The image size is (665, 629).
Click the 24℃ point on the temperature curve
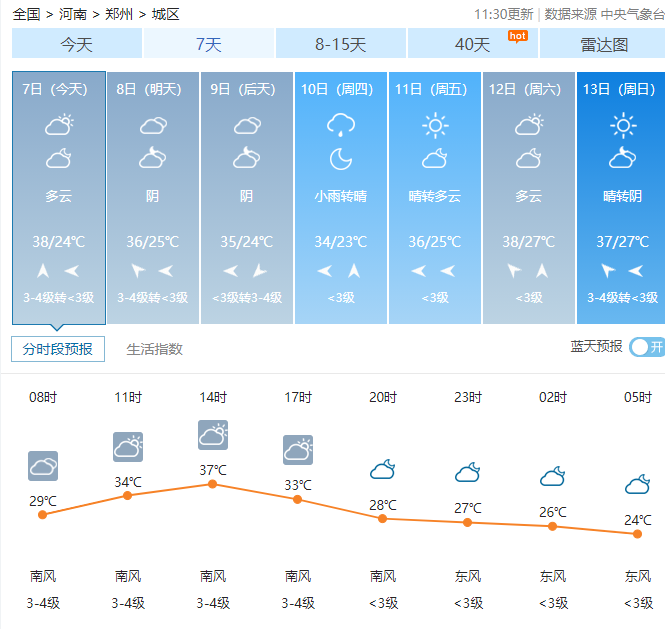pos(637,534)
